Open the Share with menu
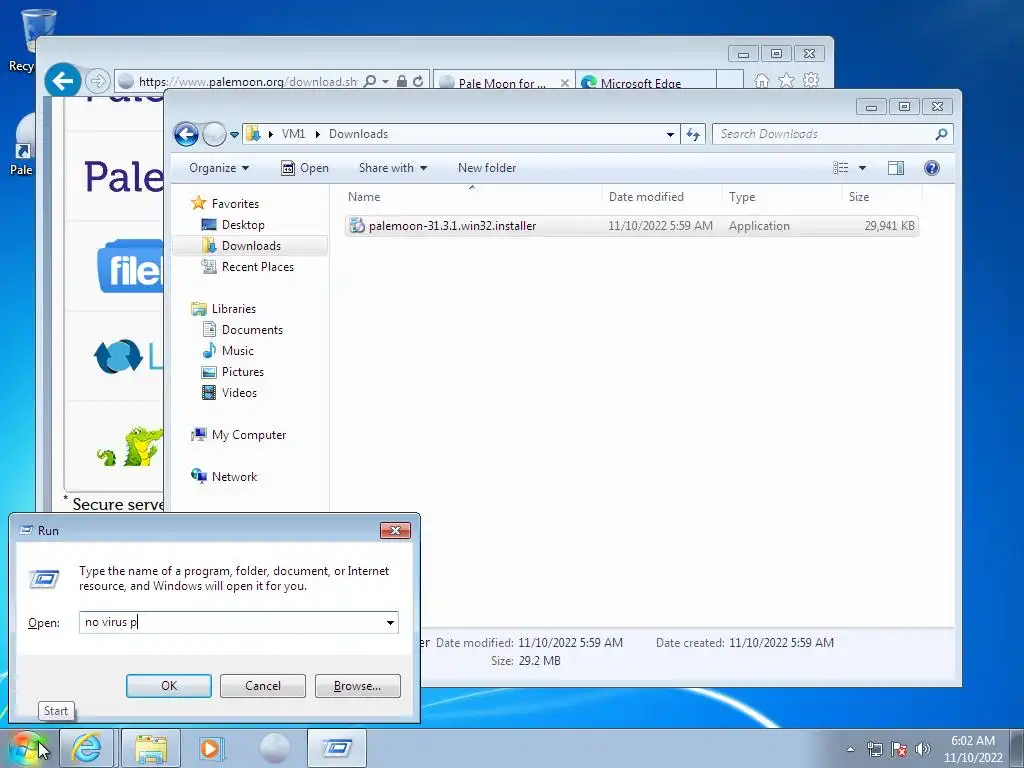Screen dimensions: 1024x768 click(x=392, y=168)
